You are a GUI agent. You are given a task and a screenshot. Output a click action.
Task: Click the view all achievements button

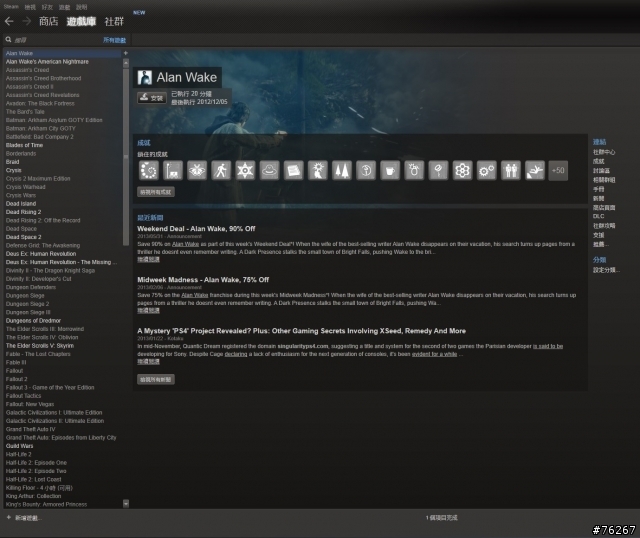156,192
